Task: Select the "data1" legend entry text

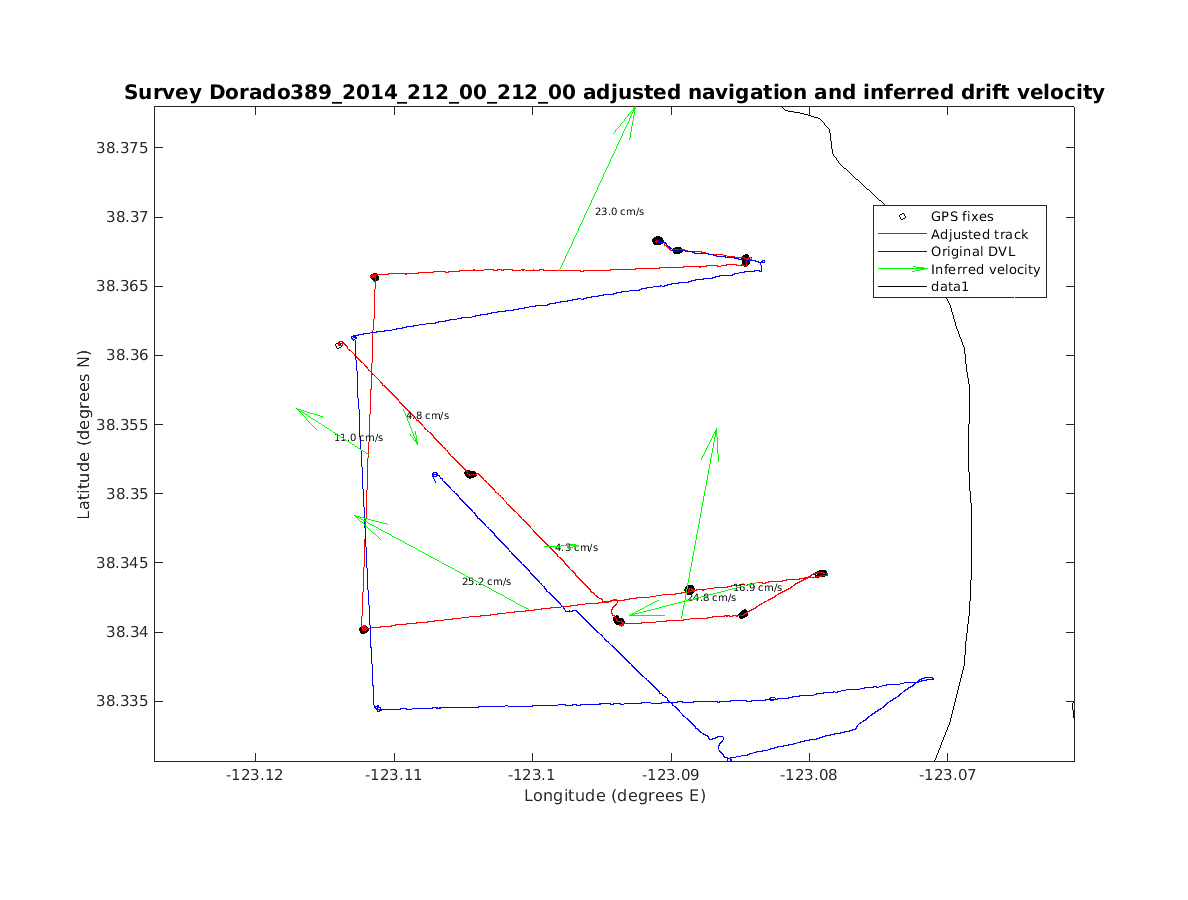Action: pyautogui.click(x=950, y=287)
